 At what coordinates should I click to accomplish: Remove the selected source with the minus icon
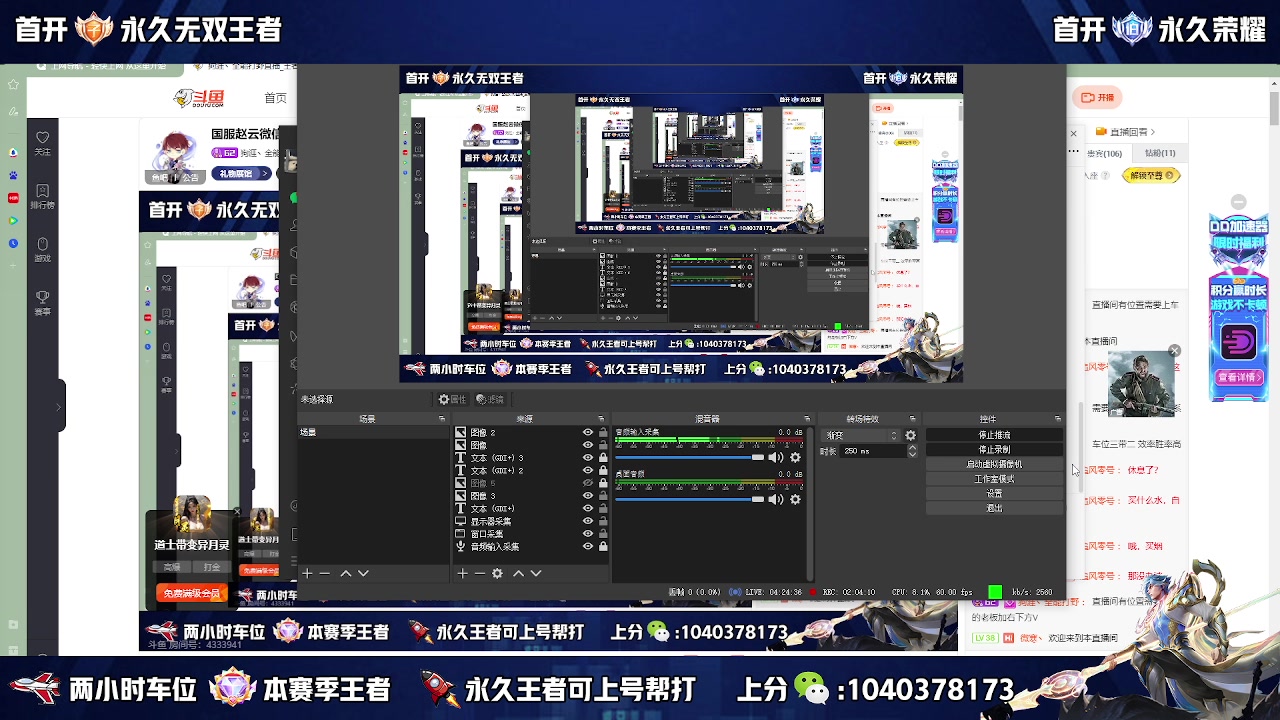pyautogui.click(x=479, y=573)
